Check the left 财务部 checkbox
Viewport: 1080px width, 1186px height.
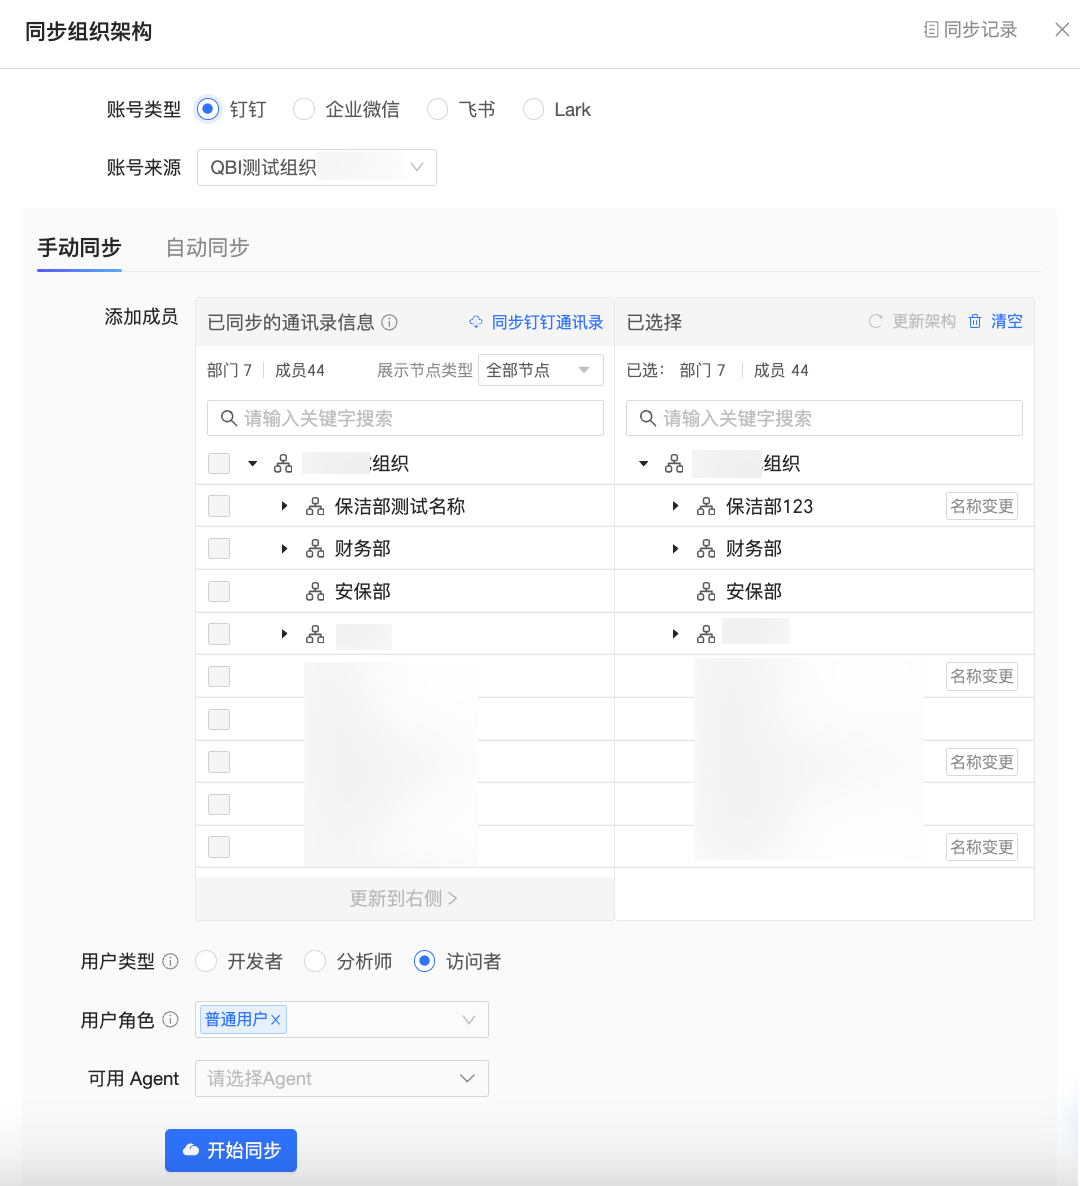coord(219,548)
